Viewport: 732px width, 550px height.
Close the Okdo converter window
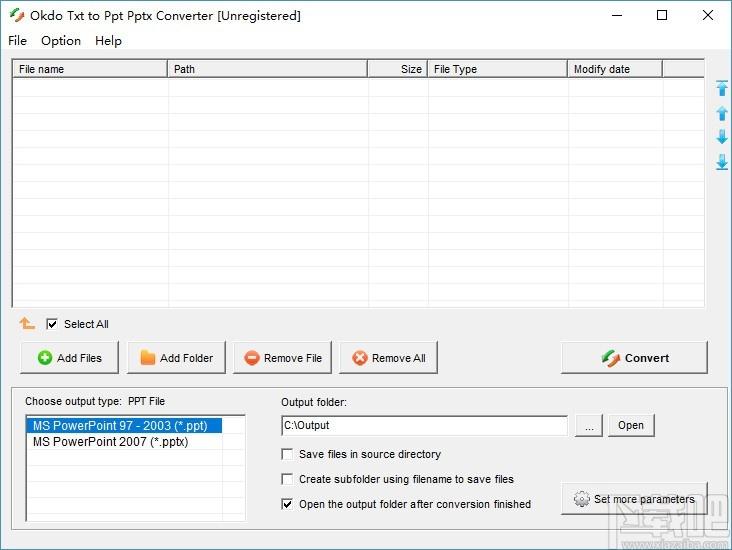[x=708, y=15]
